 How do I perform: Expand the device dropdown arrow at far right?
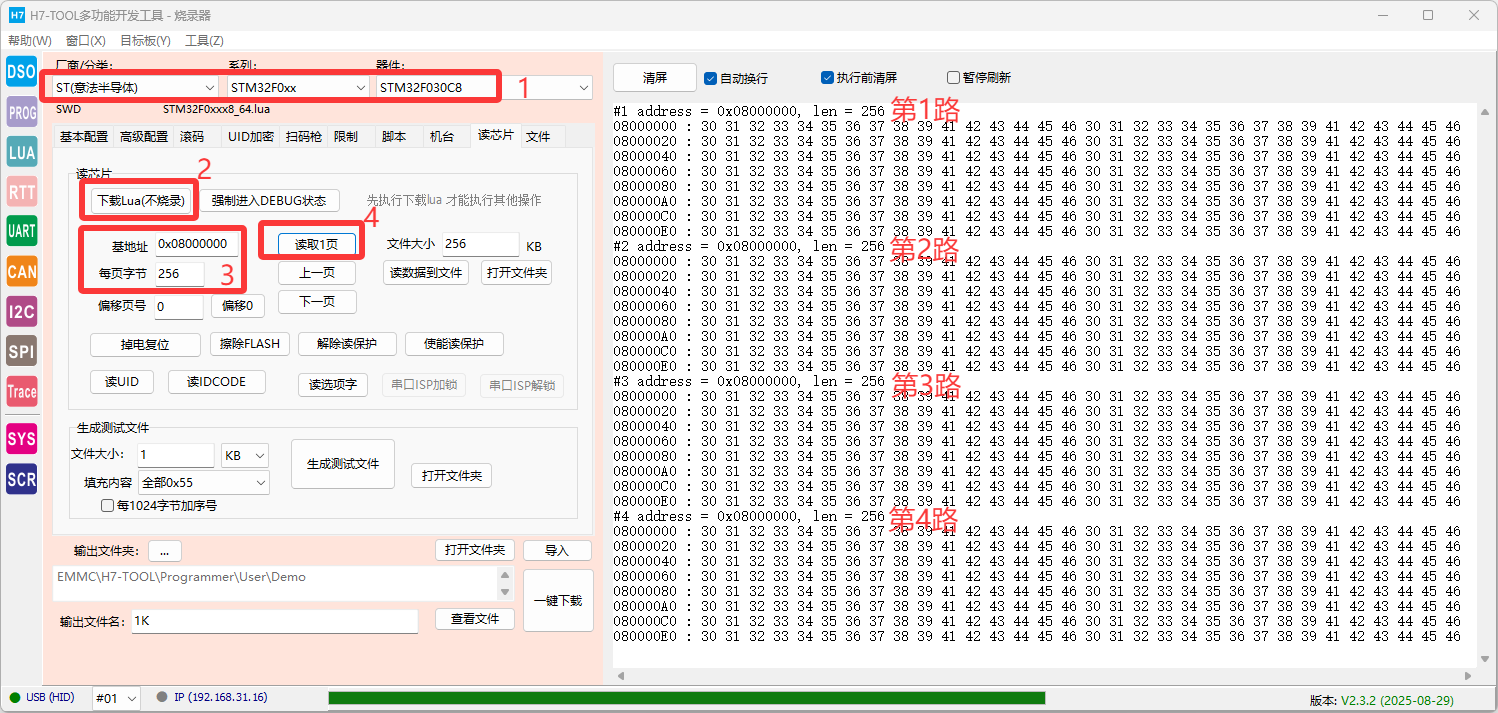pyautogui.click(x=584, y=88)
